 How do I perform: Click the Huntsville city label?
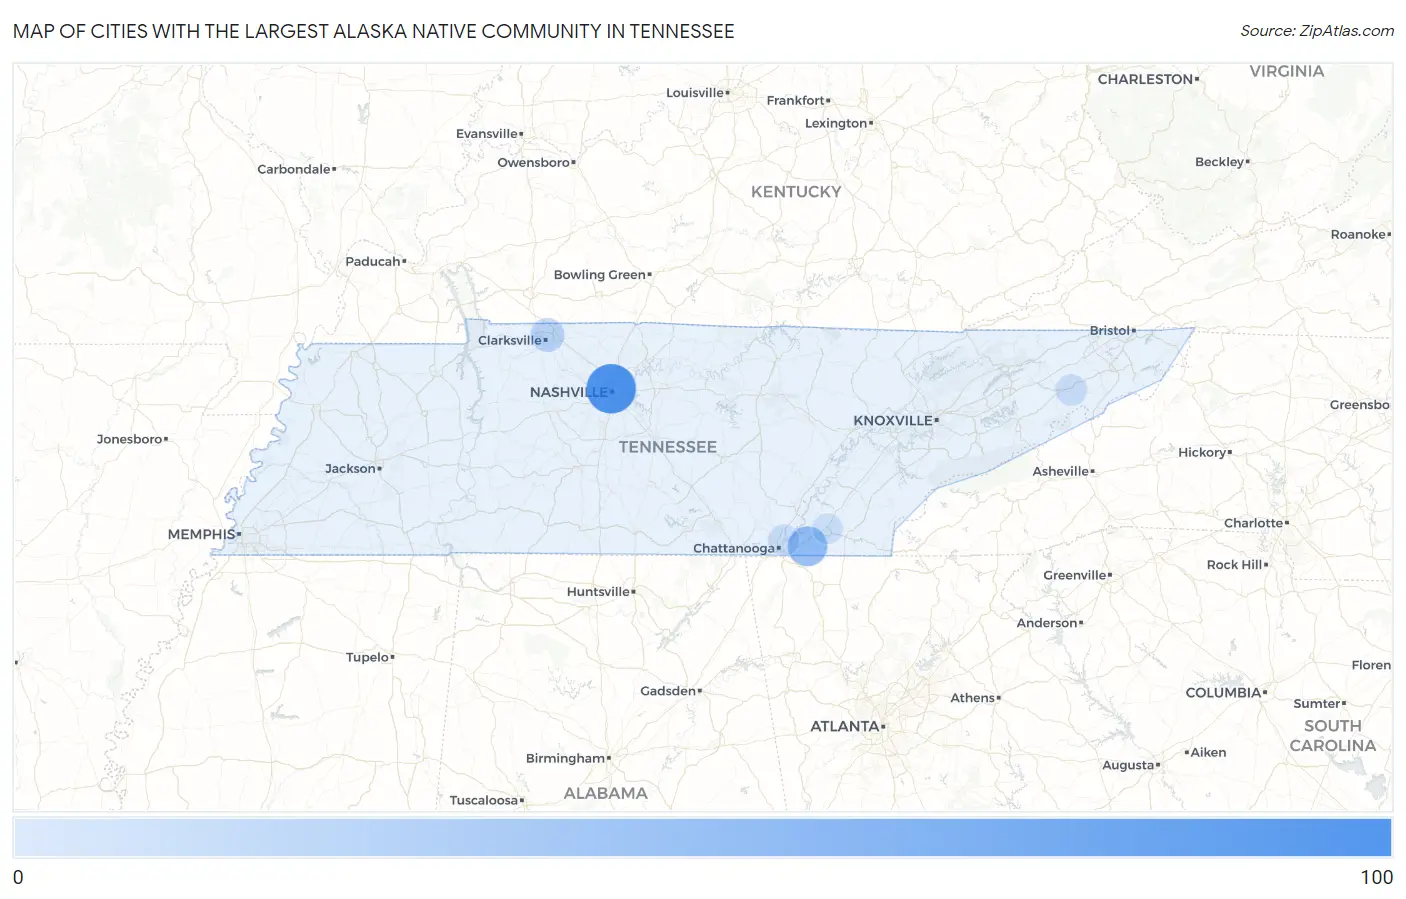(598, 592)
